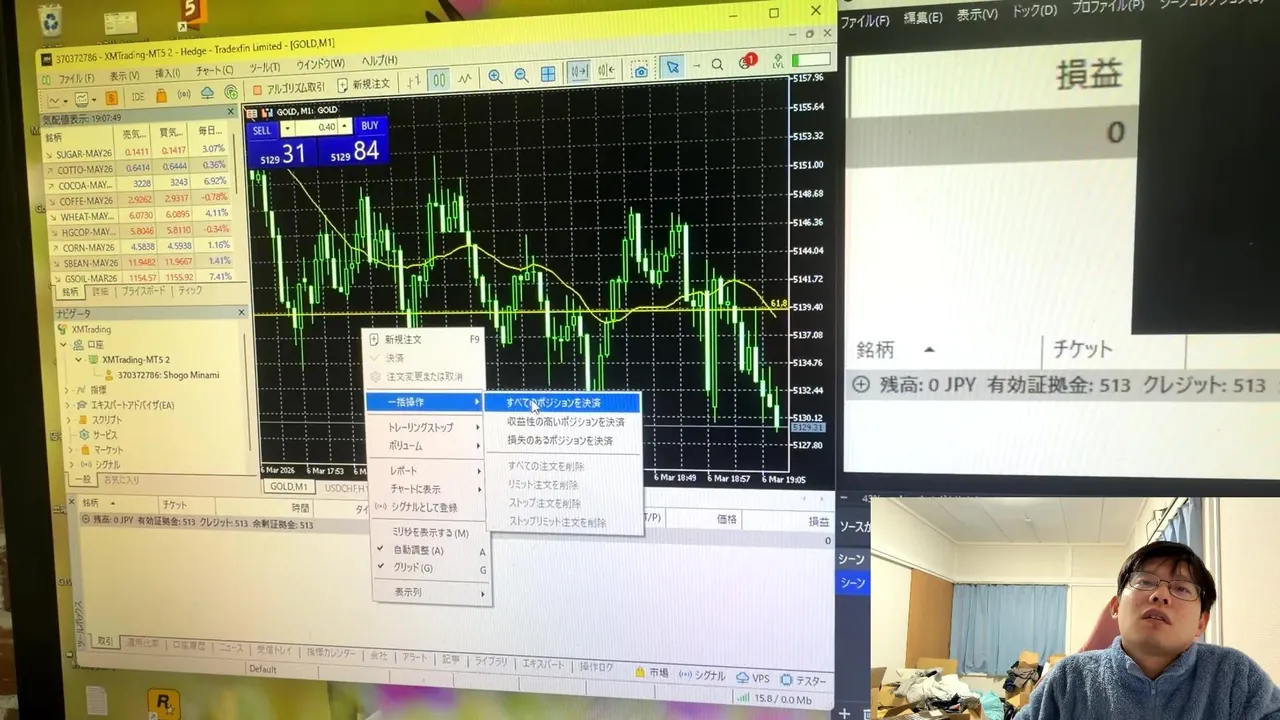Open ボリューム submenu in context menu
Image resolution: width=1280 pixels, height=720 pixels.
[x=426, y=446]
